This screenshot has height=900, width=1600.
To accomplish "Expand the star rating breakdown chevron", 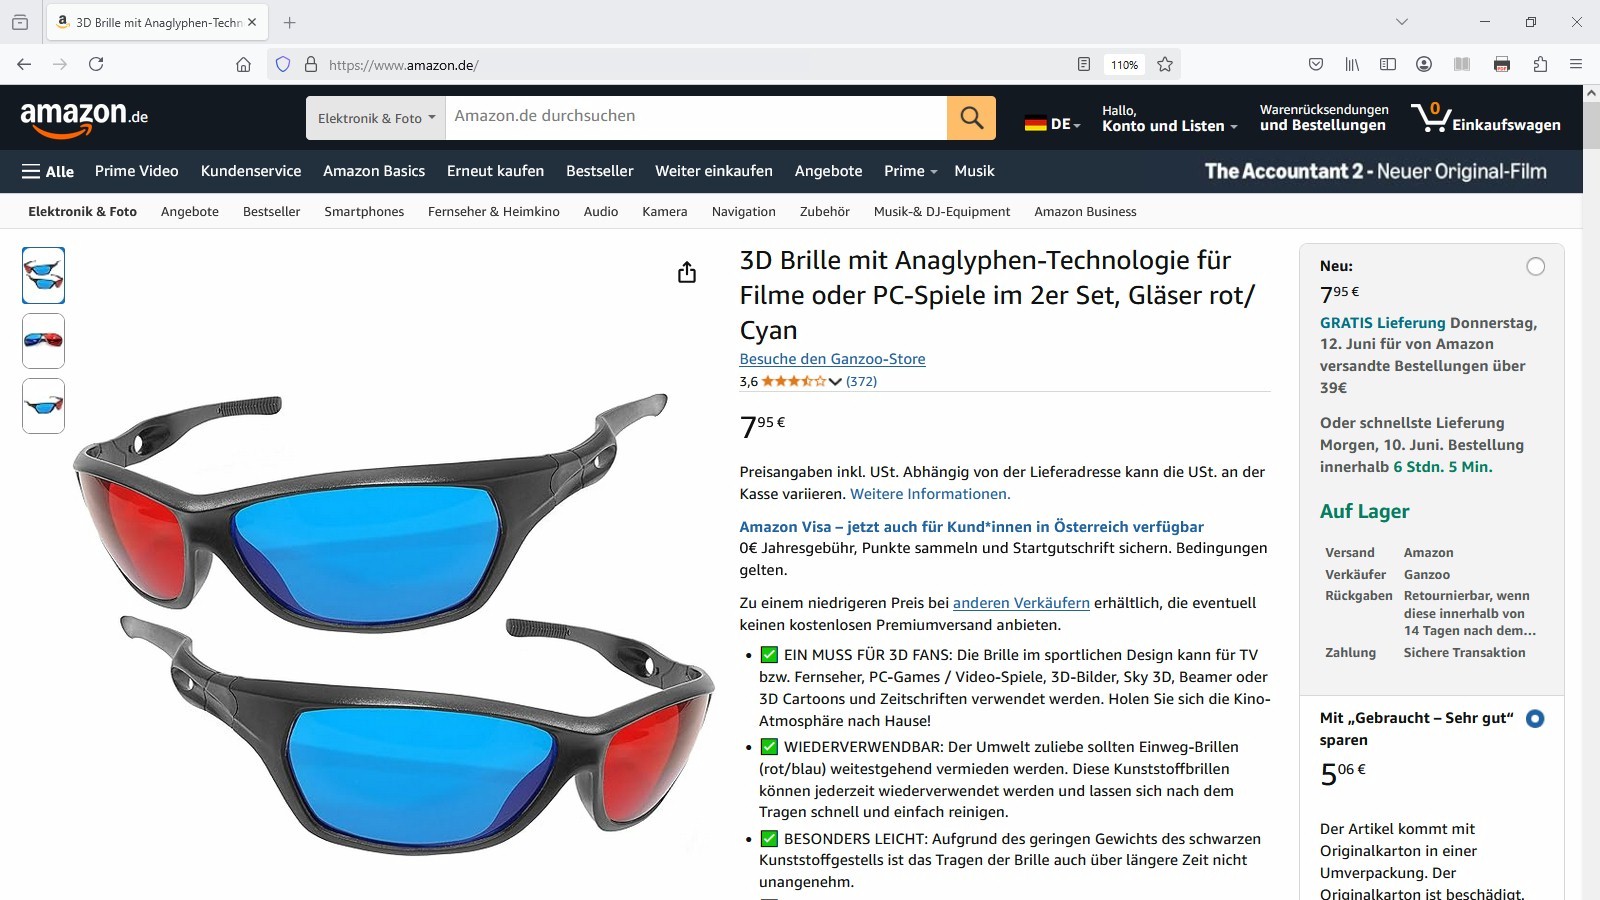I will click(x=835, y=381).
